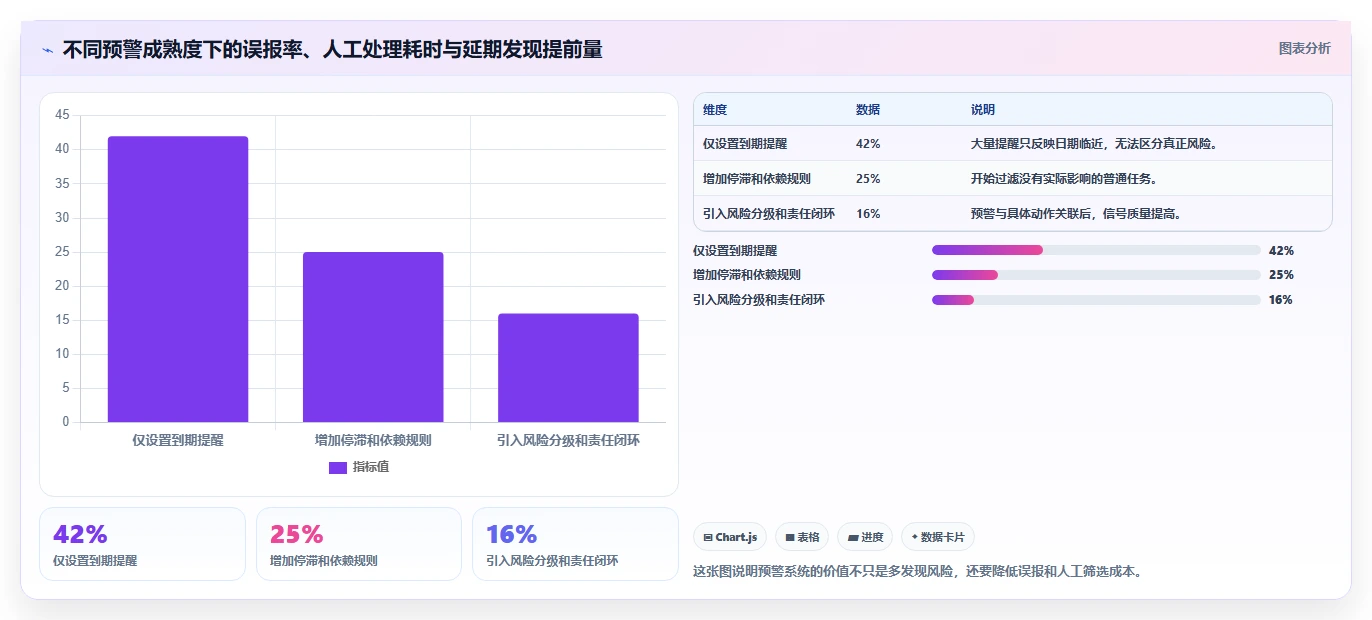Click the blue icon beside the page title
This screenshot has height=620, width=1372.
(48, 50)
